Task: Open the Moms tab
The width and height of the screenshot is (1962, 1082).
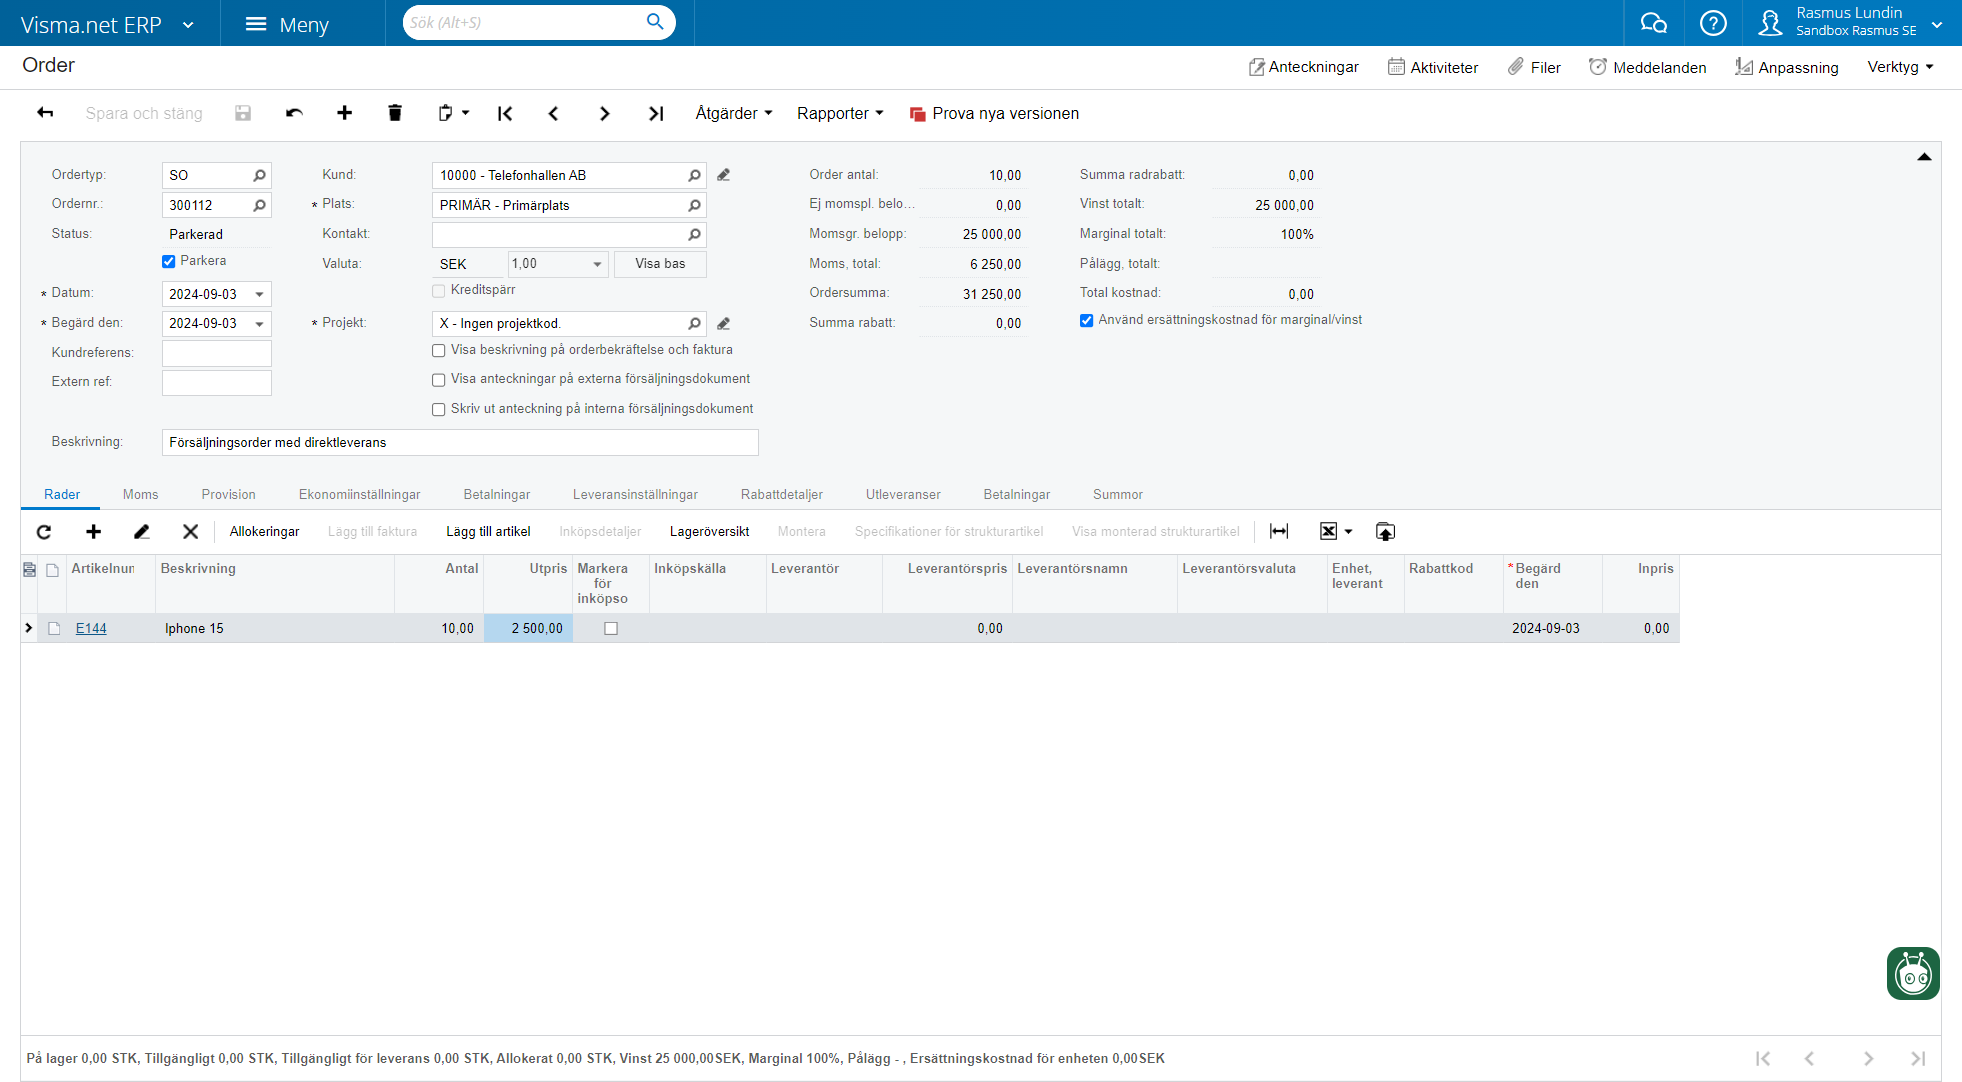Action: 140,494
